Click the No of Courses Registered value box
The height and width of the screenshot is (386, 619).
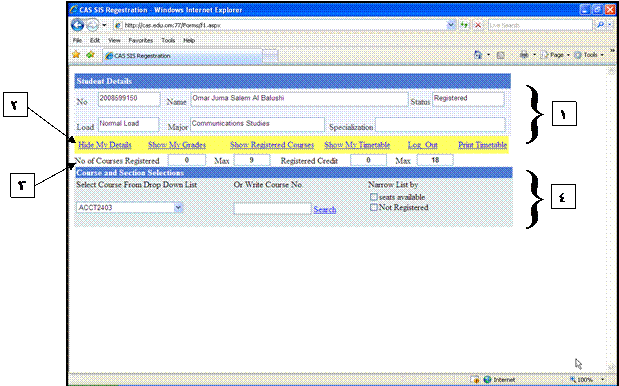pyautogui.click(x=187, y=160)
